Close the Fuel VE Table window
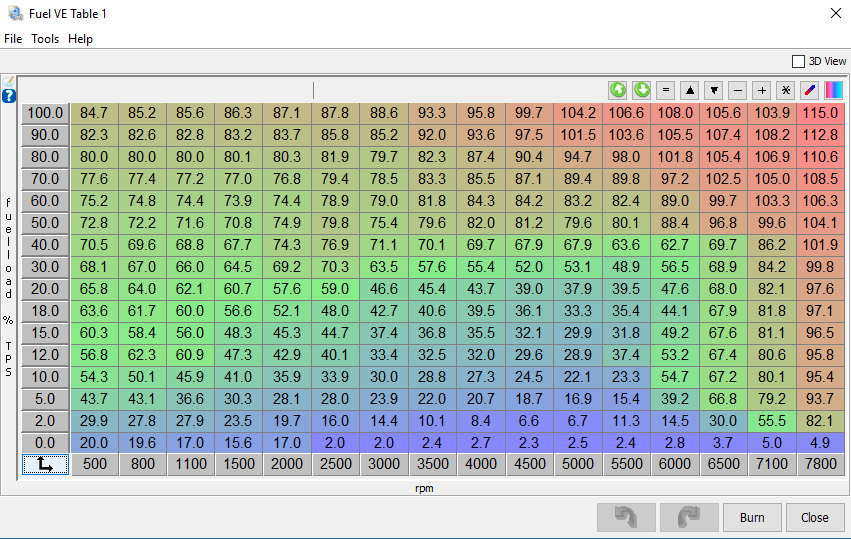Image resolution: width=851 pixels, height=539 pixels. pyautogui.click(x=836, y=14)
